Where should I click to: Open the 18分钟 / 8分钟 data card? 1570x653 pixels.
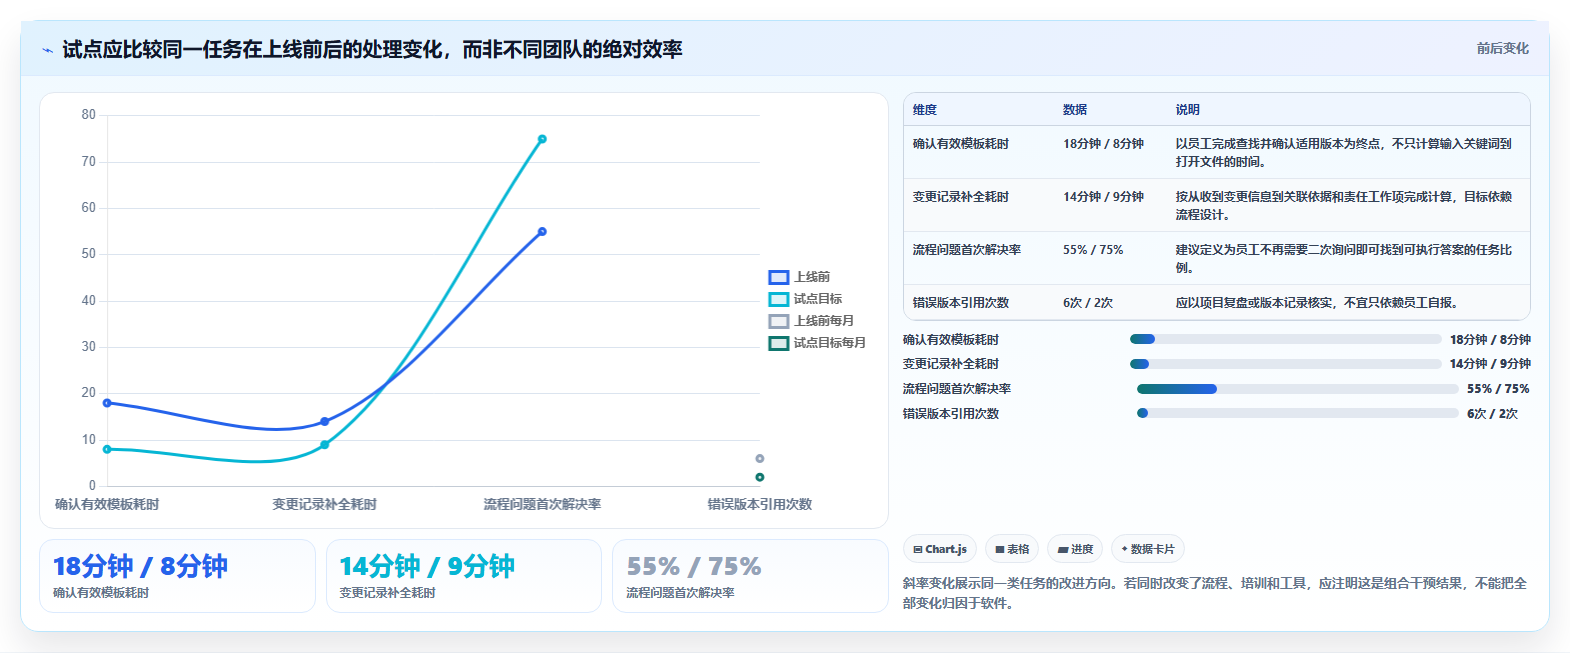[x=177, y=576]
